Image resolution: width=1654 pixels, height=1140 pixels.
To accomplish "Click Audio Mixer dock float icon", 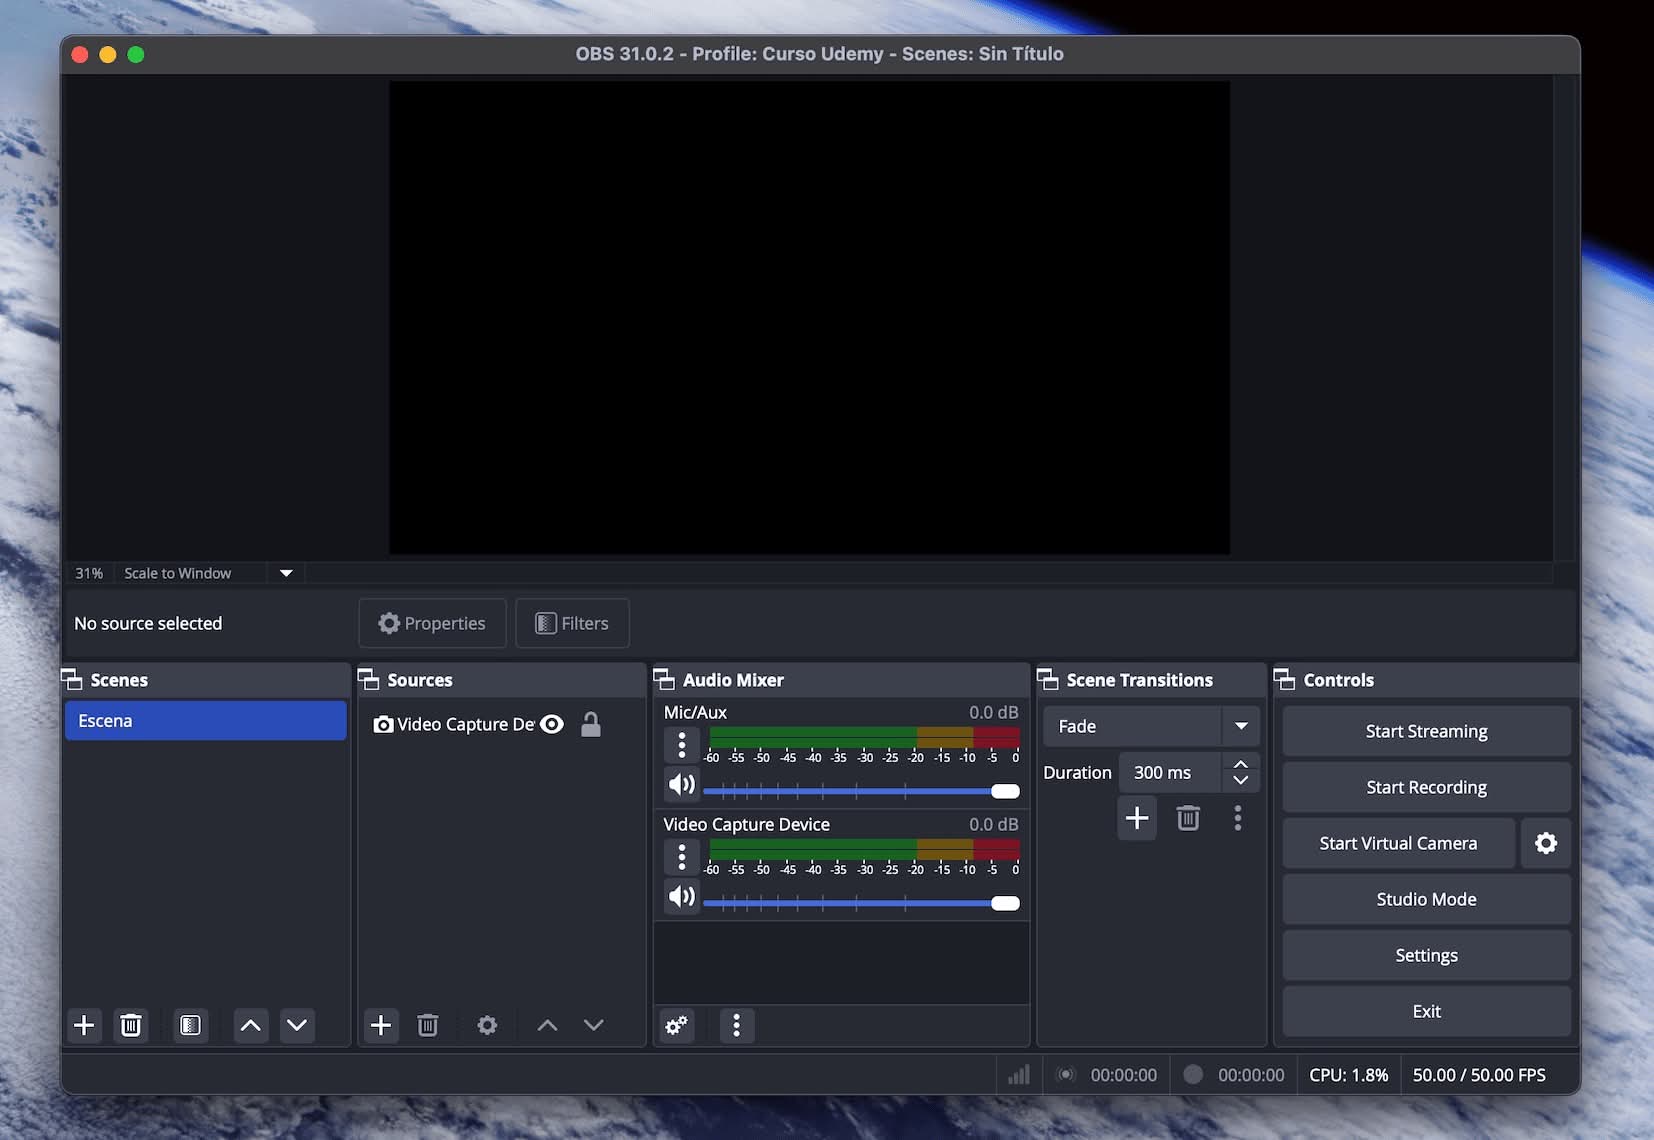I will tap(664, 680).
